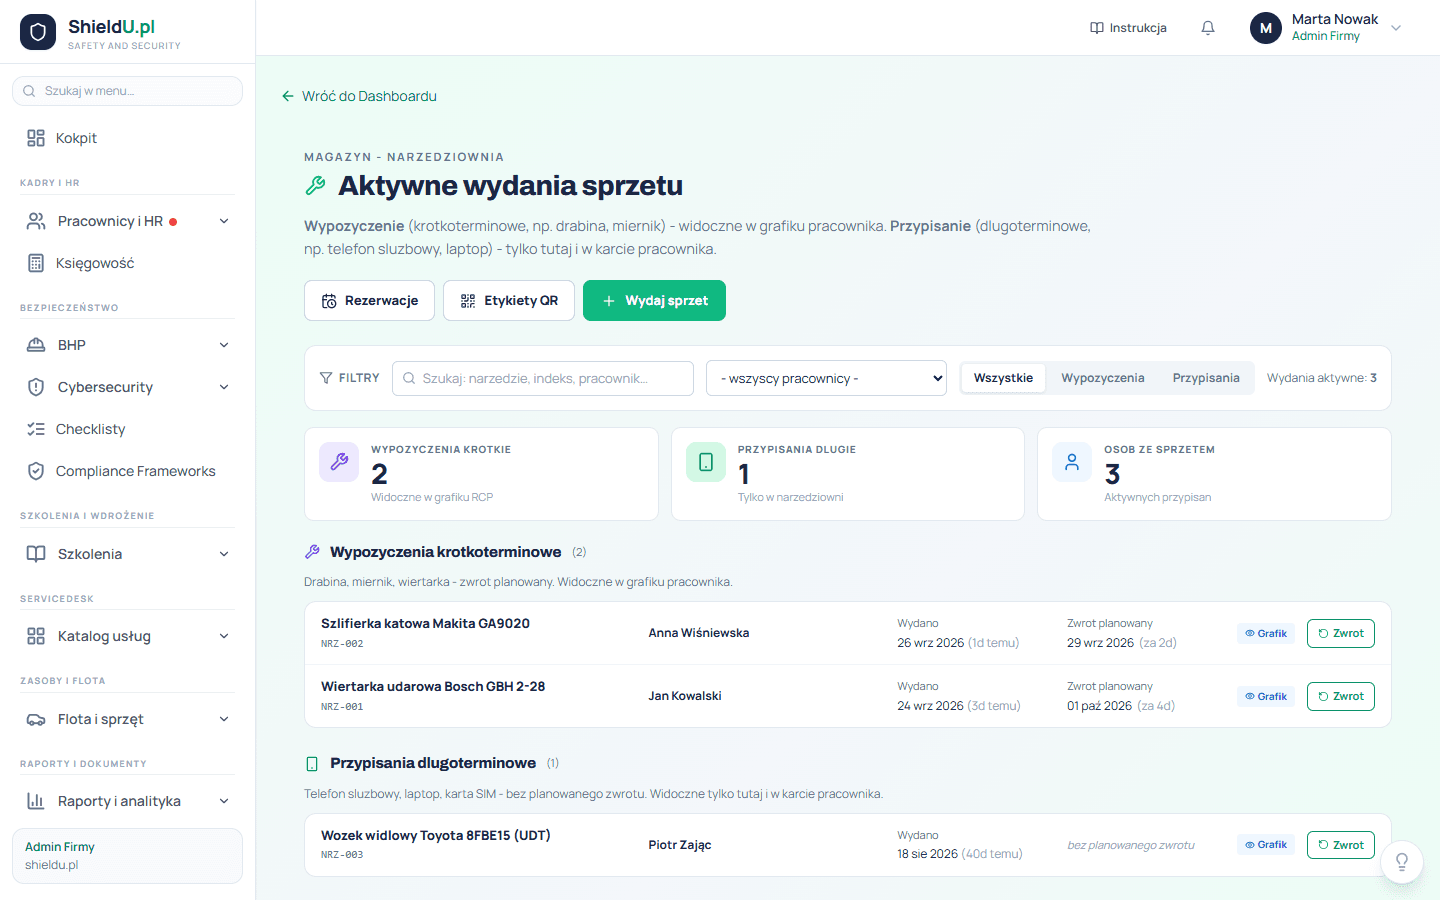
Task: Expand Flota i sprzęt menu
Action: click(x=127, y=719)
